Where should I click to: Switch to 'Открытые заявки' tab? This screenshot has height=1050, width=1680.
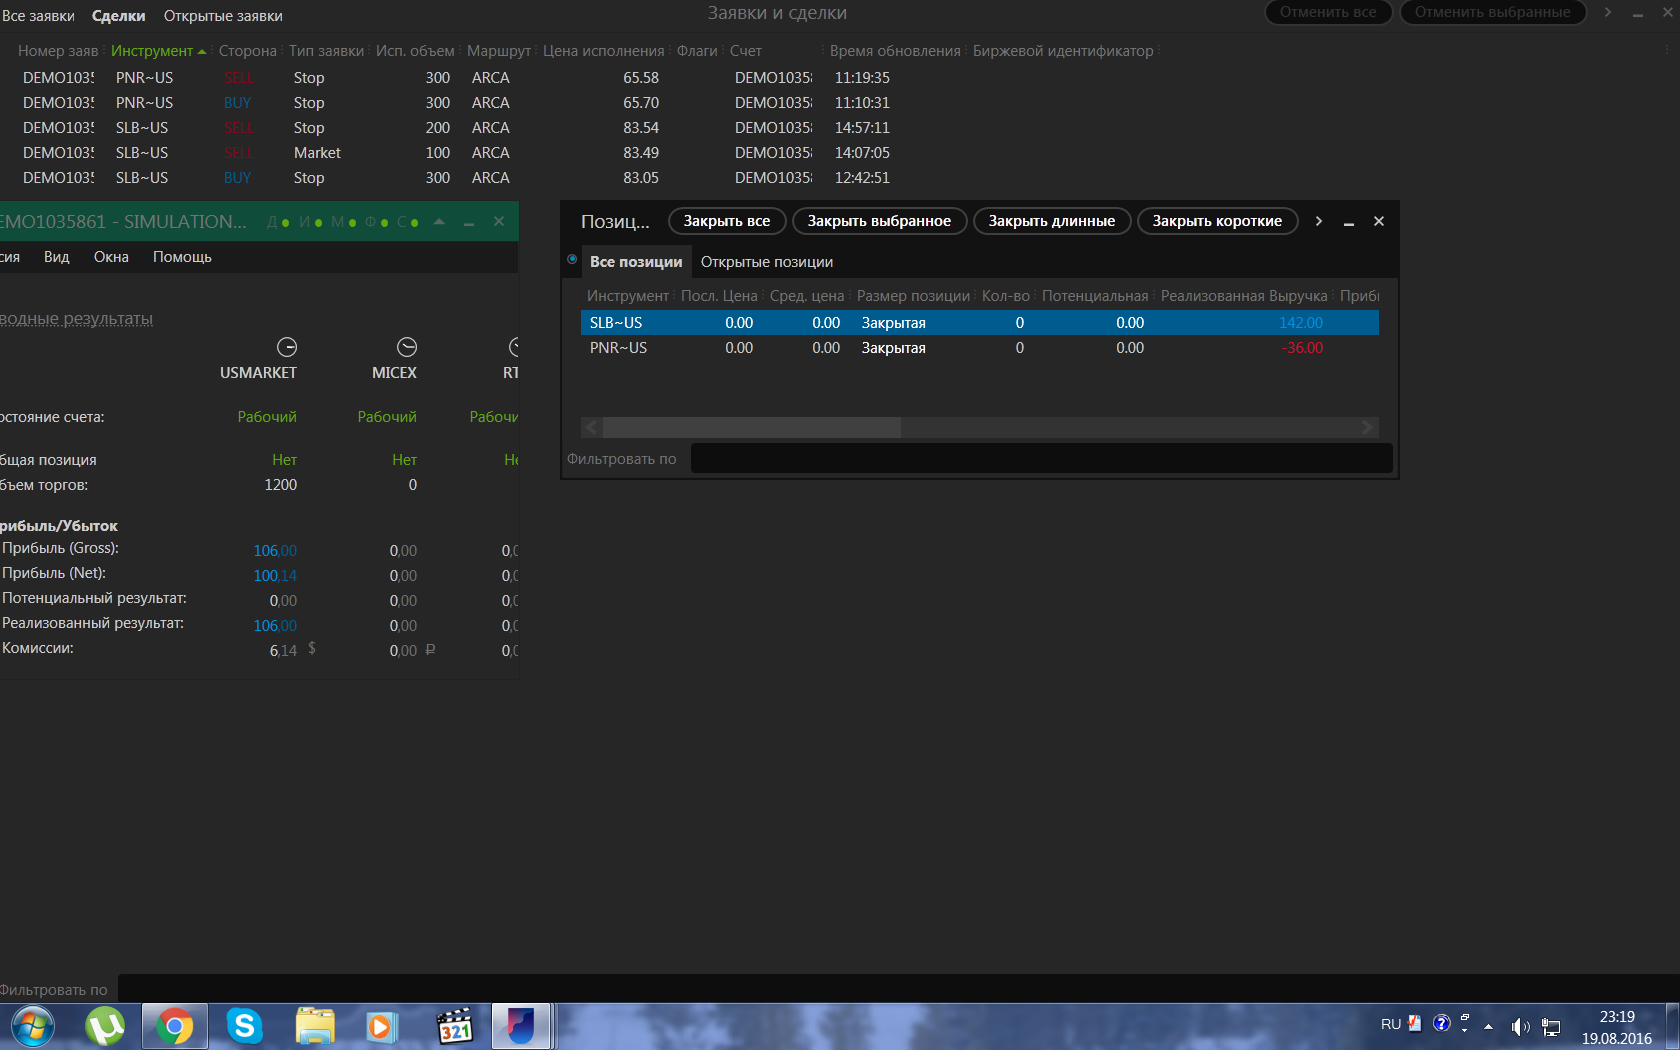click(223, 16)
